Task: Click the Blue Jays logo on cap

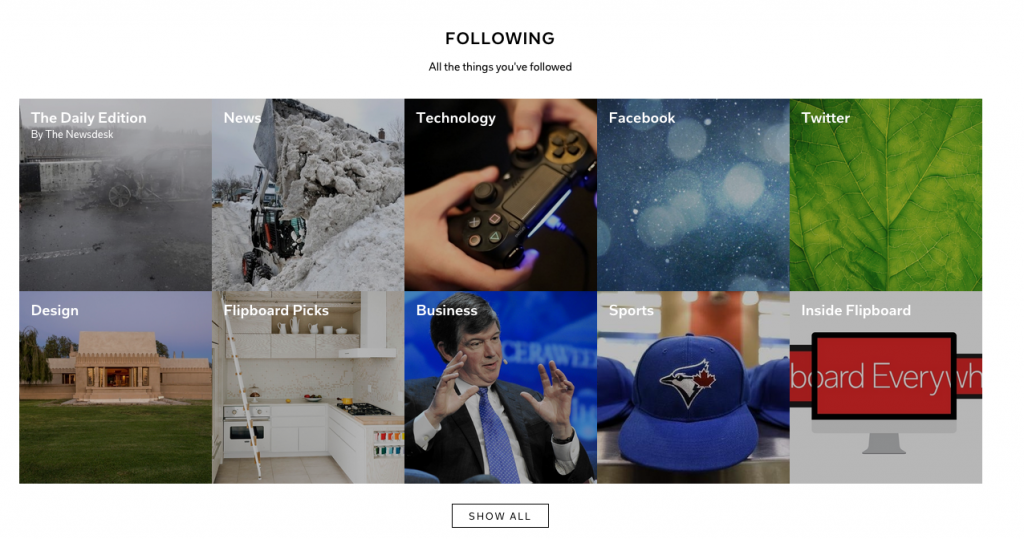Action: [688, 382]
